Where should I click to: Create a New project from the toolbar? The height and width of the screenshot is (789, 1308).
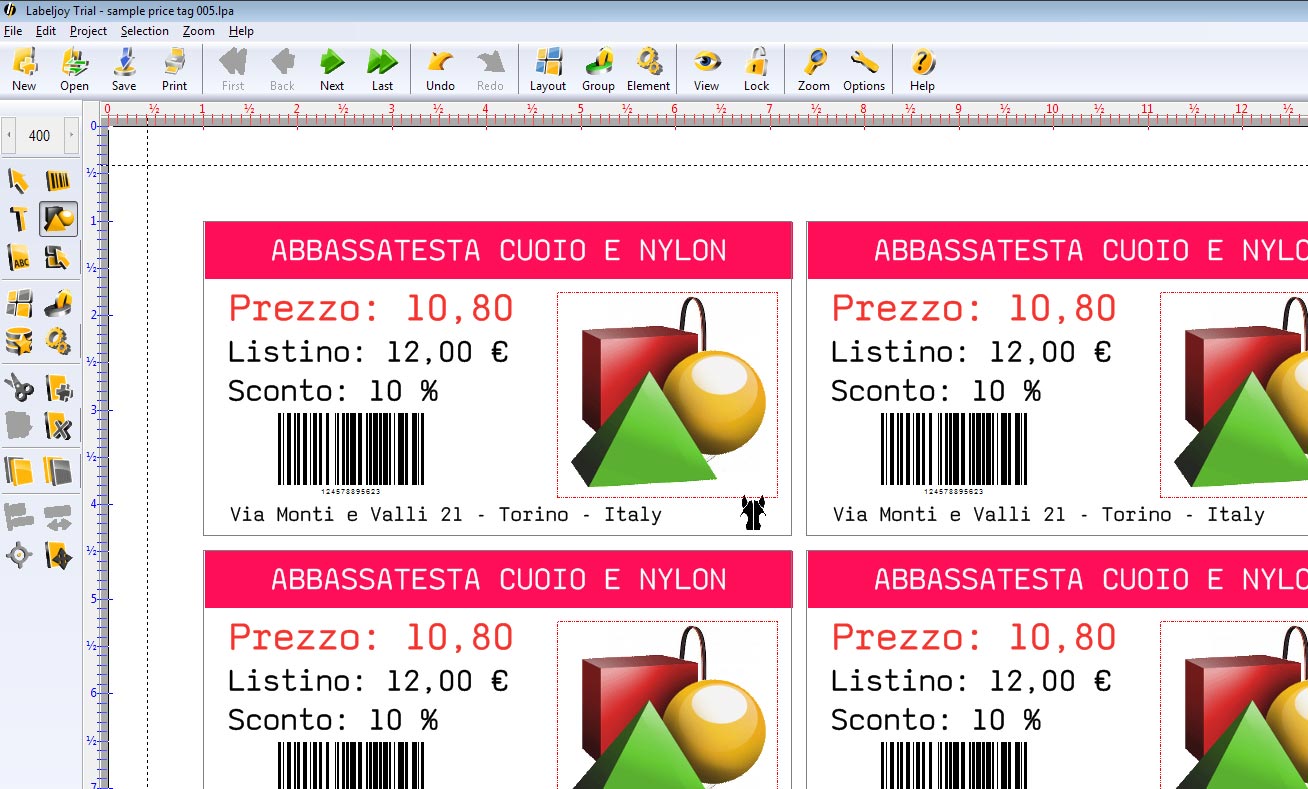click(24, 70)
